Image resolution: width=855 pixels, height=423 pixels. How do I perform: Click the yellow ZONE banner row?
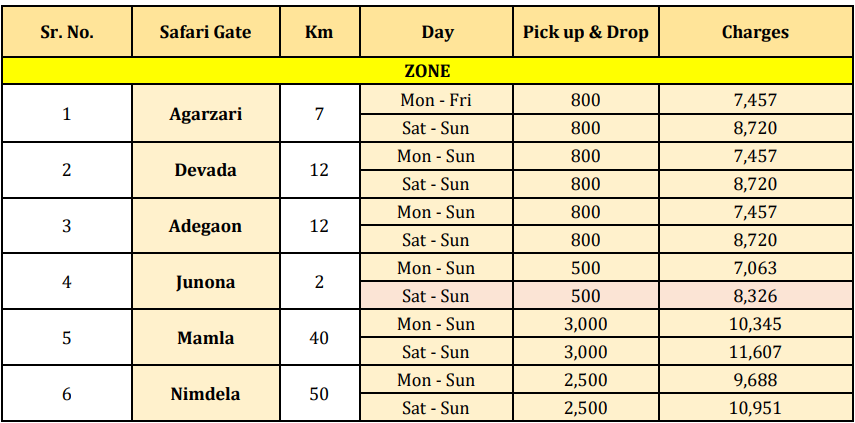point(428,71)
